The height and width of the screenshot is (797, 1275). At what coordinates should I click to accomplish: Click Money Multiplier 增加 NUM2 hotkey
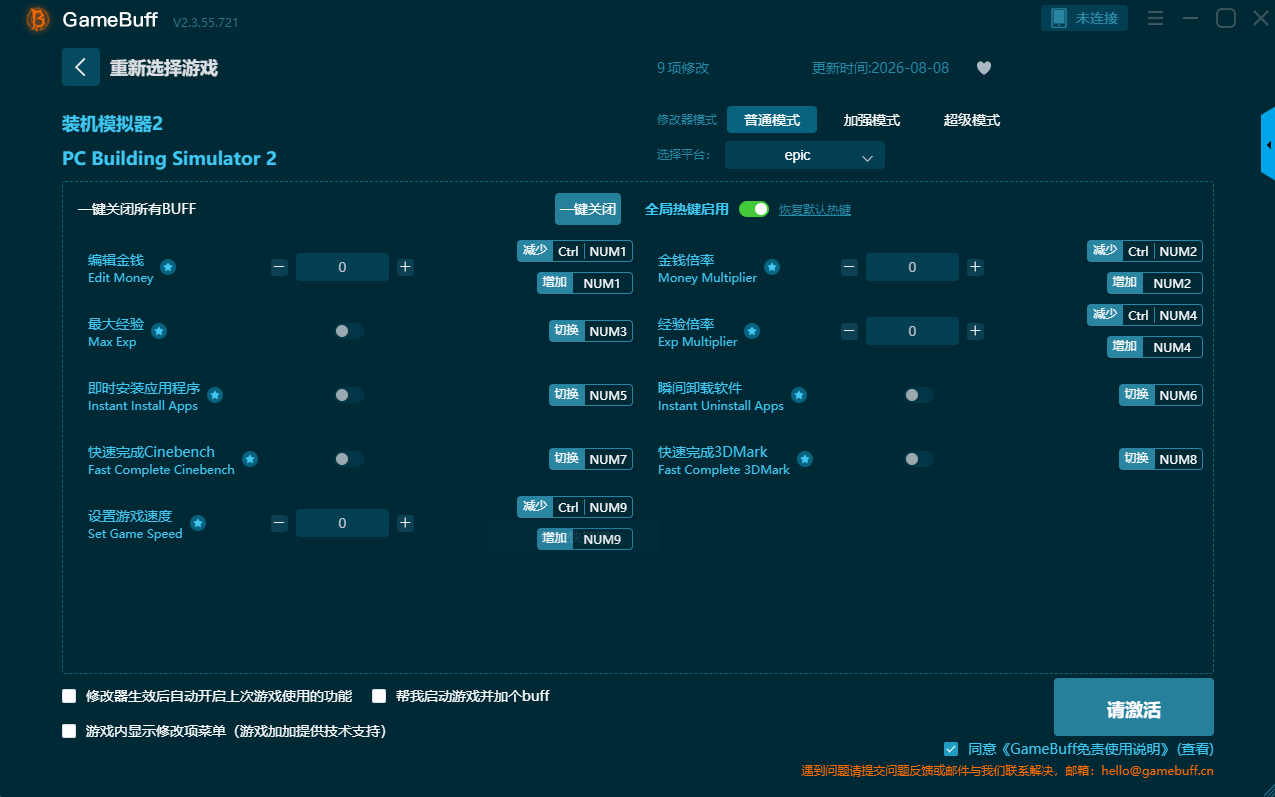1155,283
